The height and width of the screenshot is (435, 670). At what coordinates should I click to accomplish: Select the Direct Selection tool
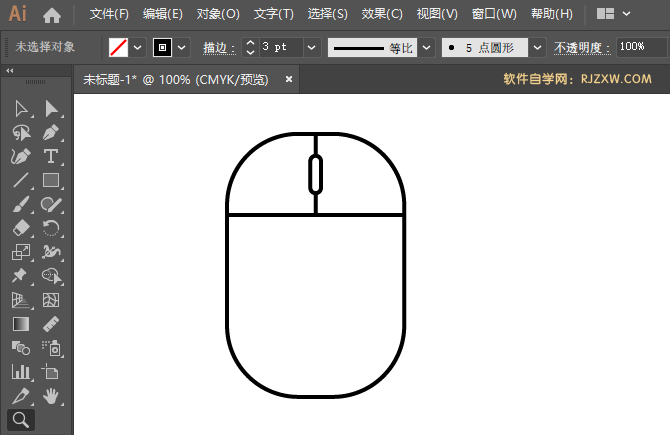pyautogui.click(x=51, y=109)
